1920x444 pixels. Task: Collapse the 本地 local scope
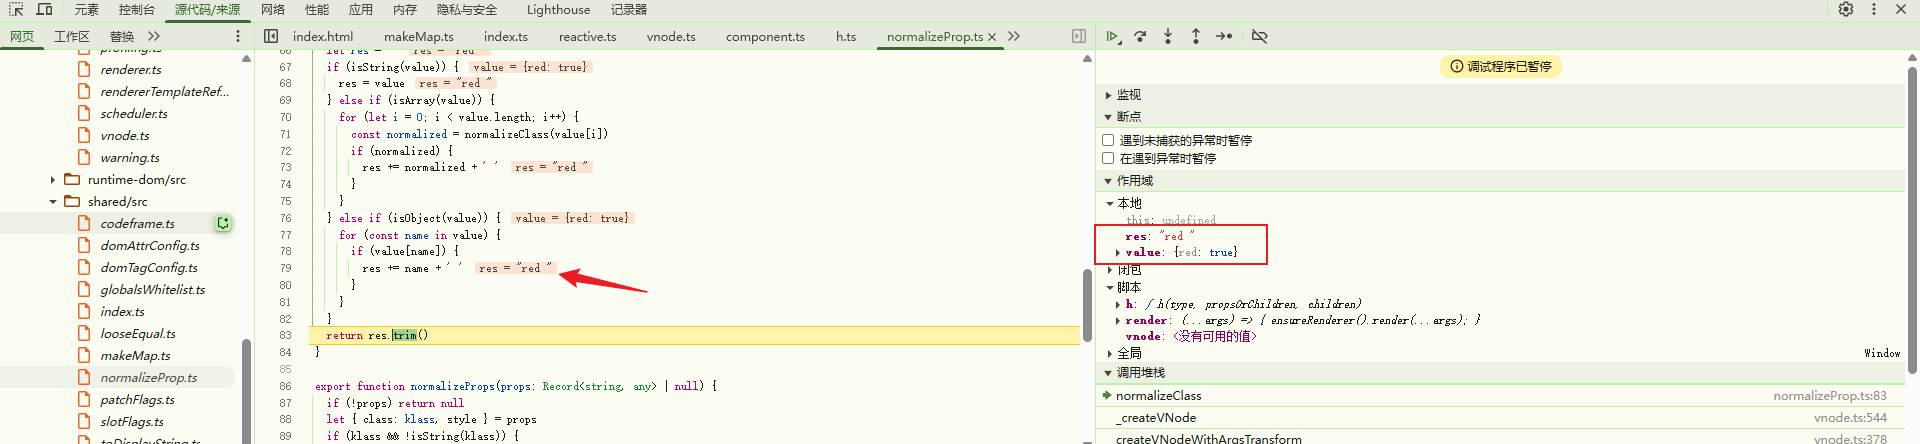tap(1110, 203)
